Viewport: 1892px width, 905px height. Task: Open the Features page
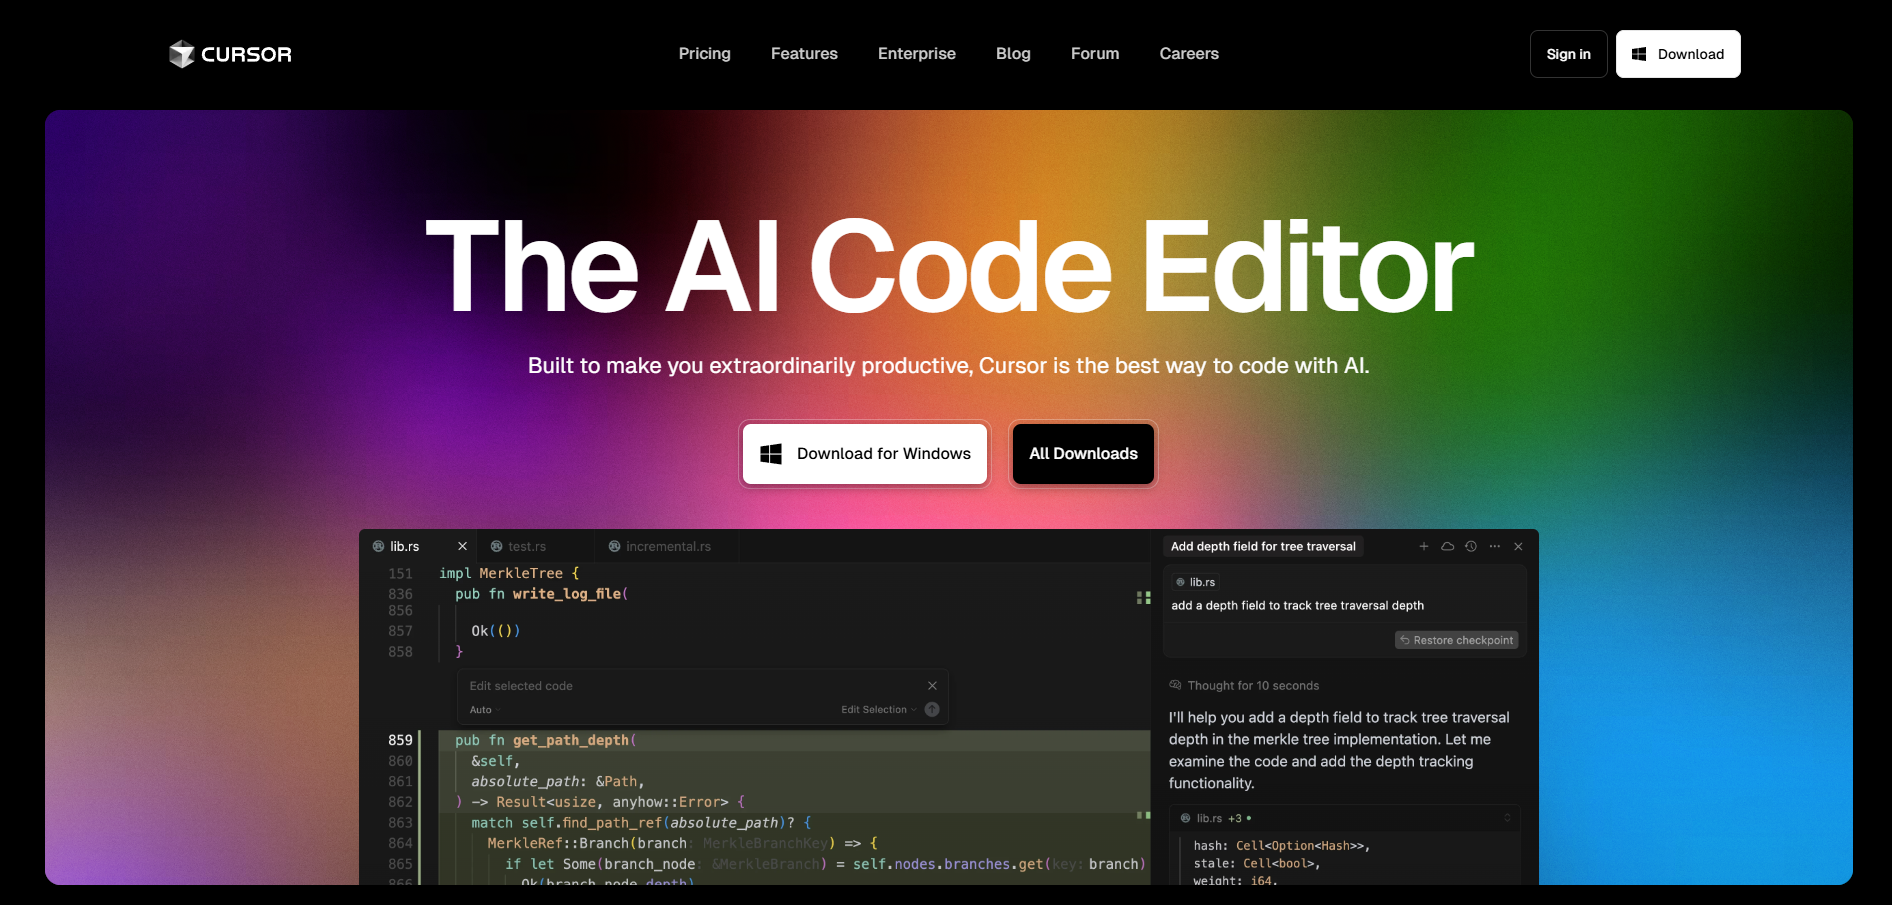804,54
